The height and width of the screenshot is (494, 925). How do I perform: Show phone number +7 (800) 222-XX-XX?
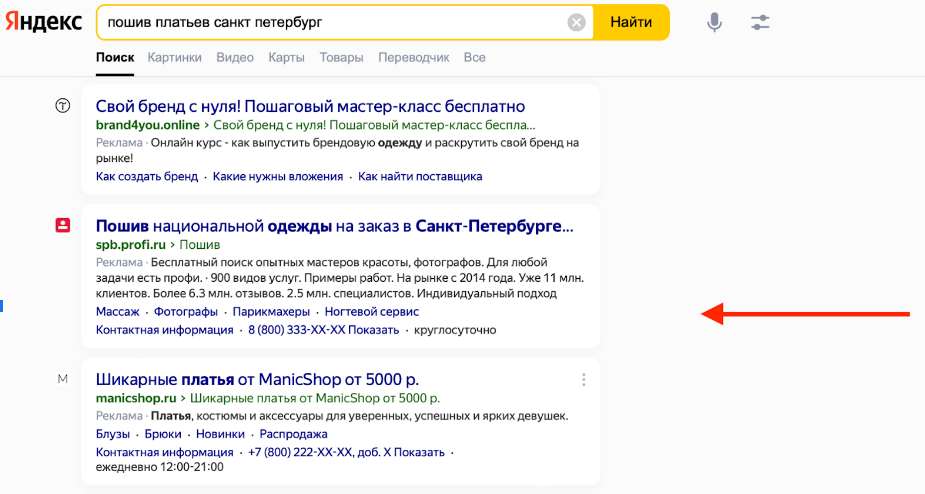[x=346, y=452]
